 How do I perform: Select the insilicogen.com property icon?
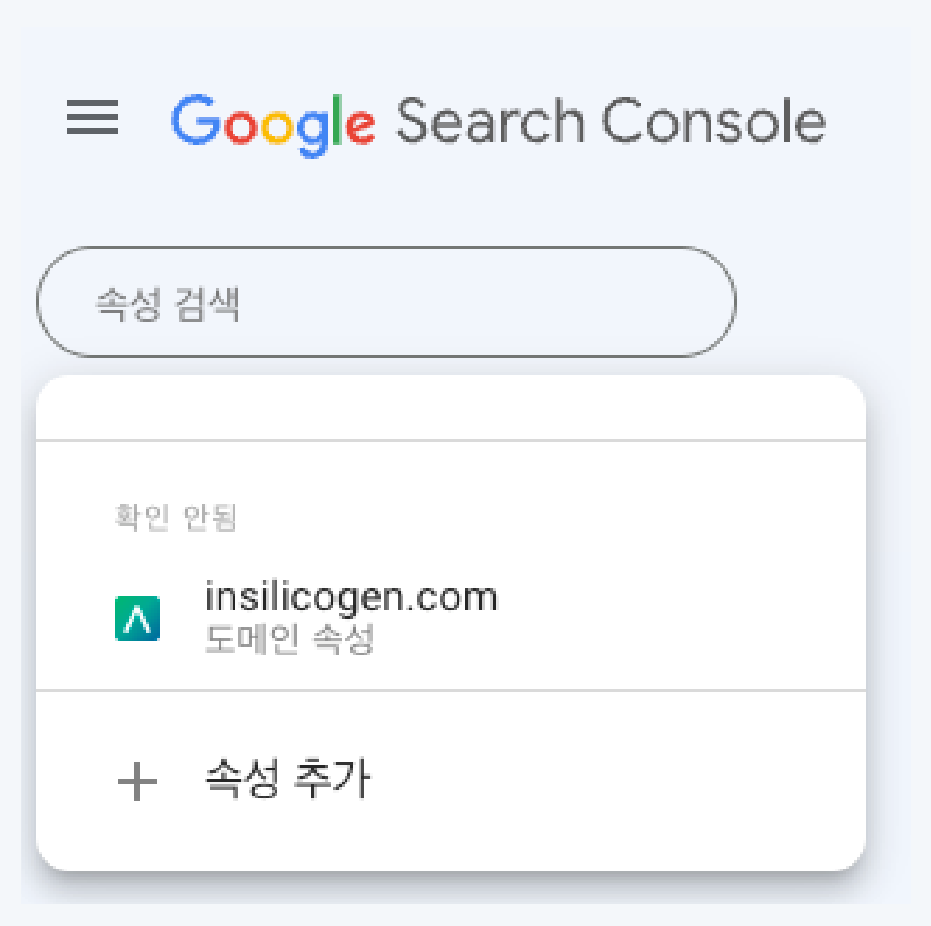[x=138, y=617]
